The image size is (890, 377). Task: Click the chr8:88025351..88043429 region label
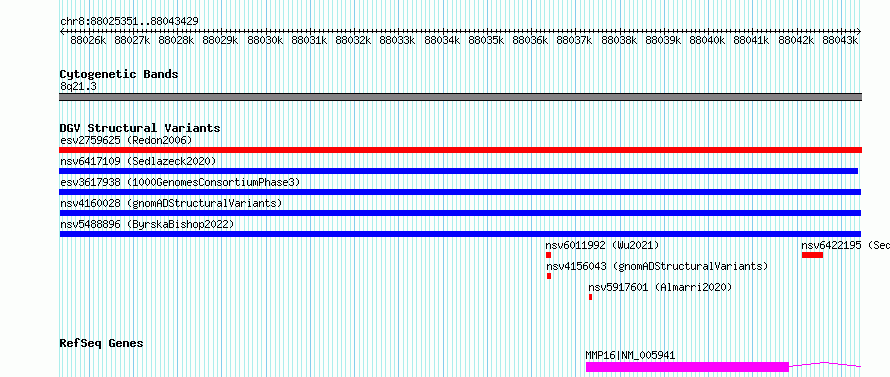pos(129,21)
